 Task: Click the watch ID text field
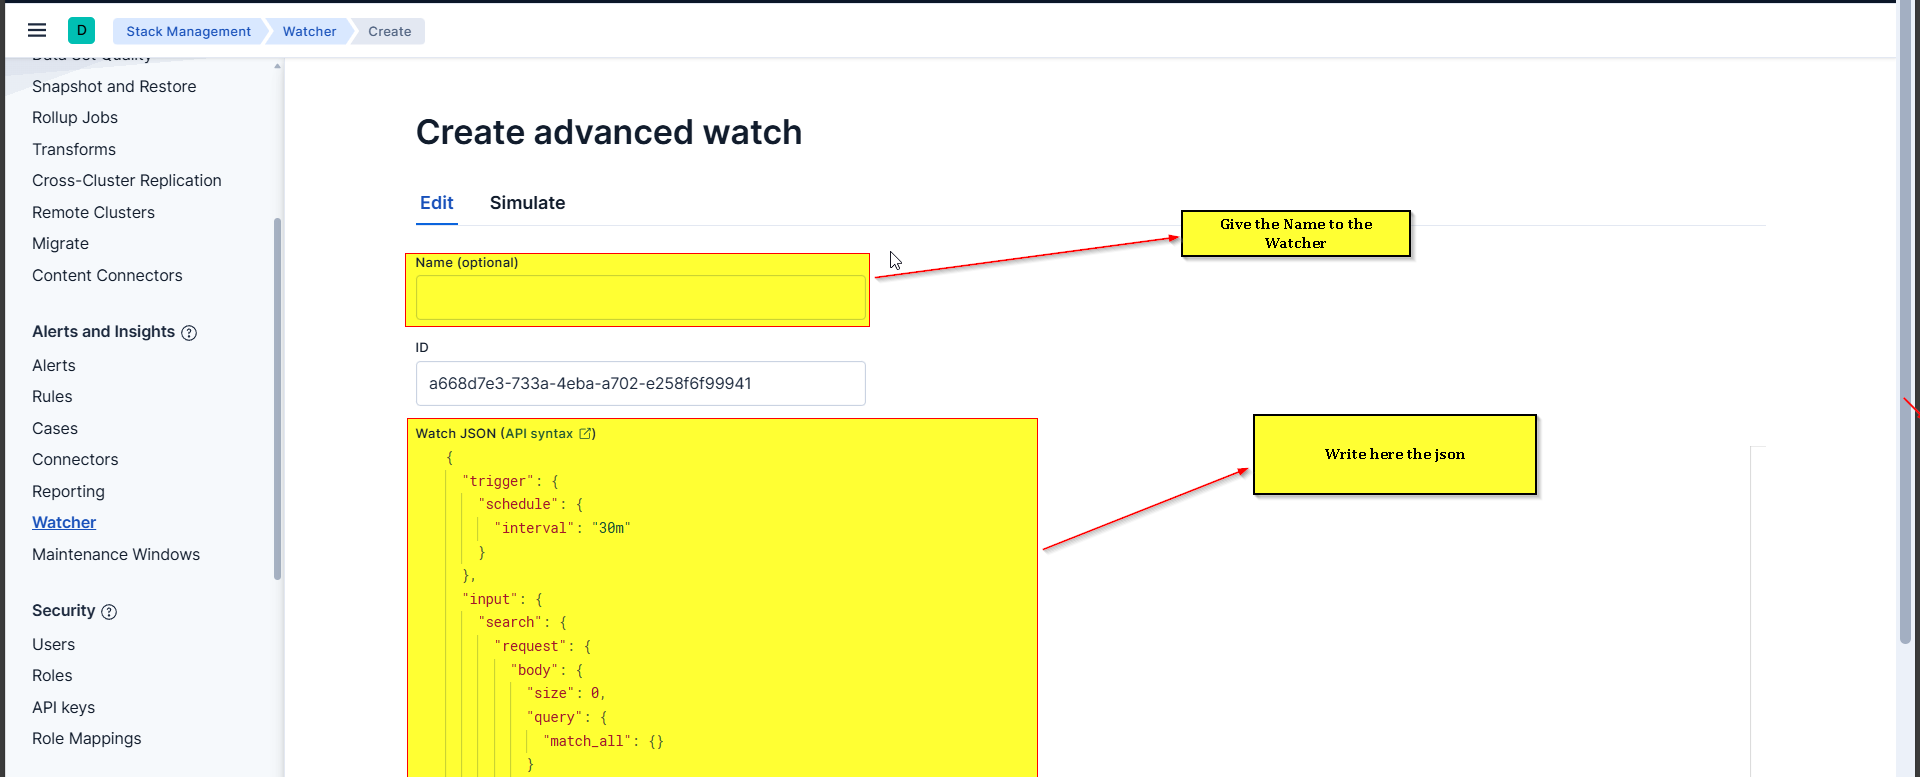pos(640,384)
